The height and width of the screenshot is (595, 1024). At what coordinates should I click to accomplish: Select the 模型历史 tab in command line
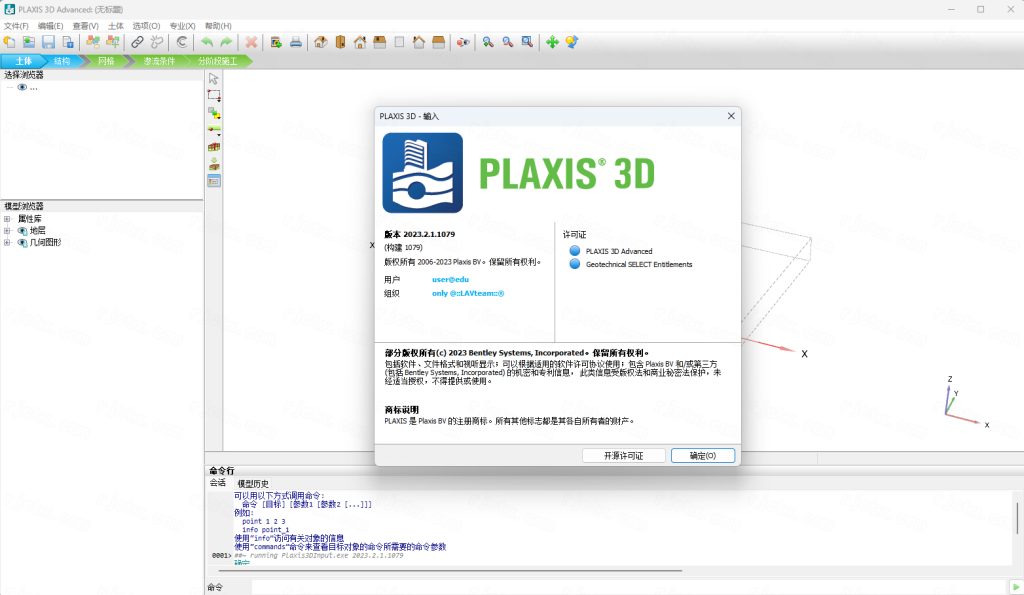tap(253, 483)
